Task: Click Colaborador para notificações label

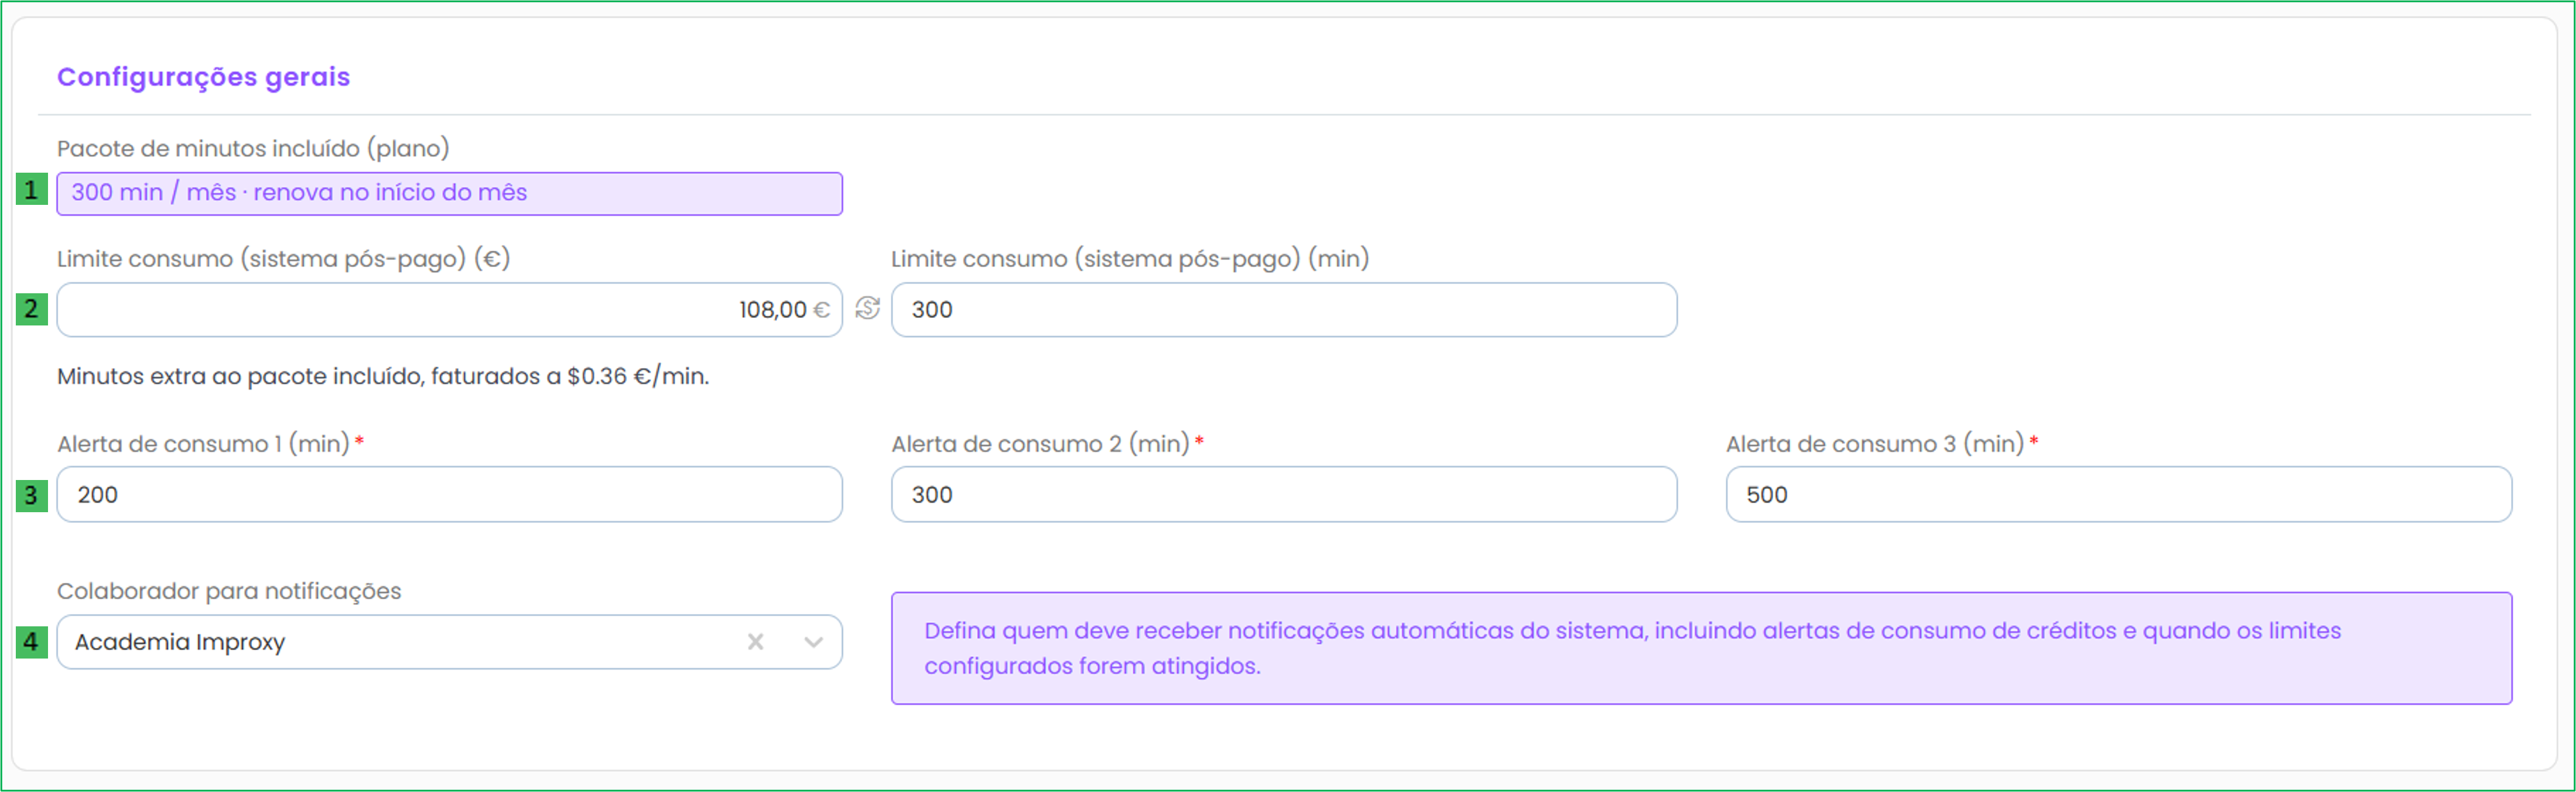Action: [x=229, y=591]
